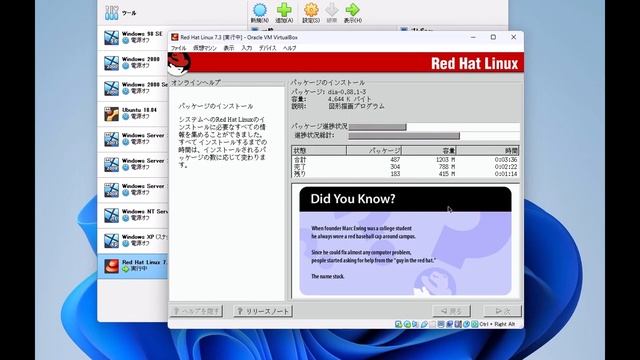
Task: Select the Windows XP virtual machine
Action: click(133, 240)
